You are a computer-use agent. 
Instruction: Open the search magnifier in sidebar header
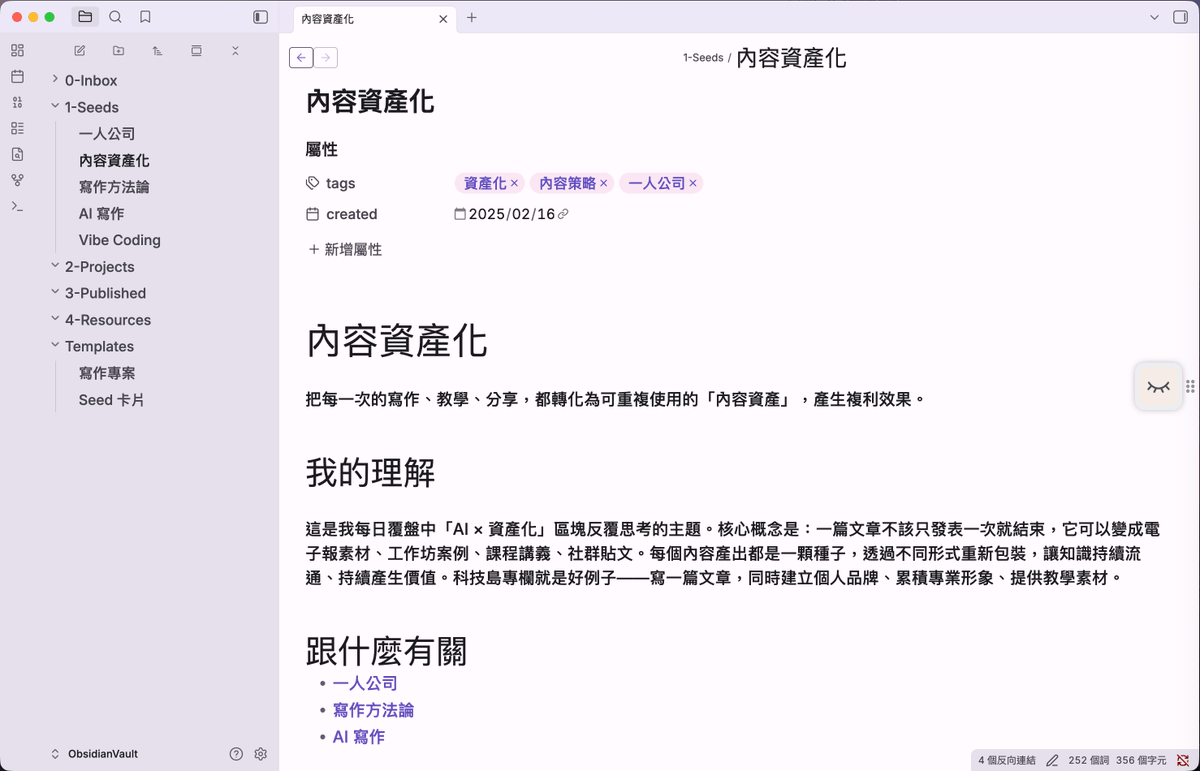click(x=115, y=17)
